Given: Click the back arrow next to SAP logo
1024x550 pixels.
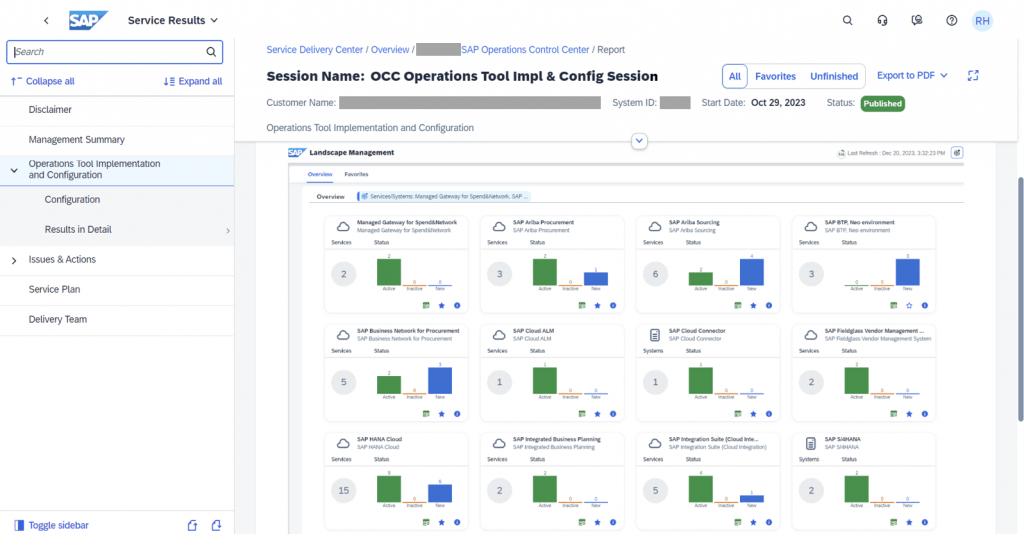Looking at the screenshot, I should click(x=46, y=20).
